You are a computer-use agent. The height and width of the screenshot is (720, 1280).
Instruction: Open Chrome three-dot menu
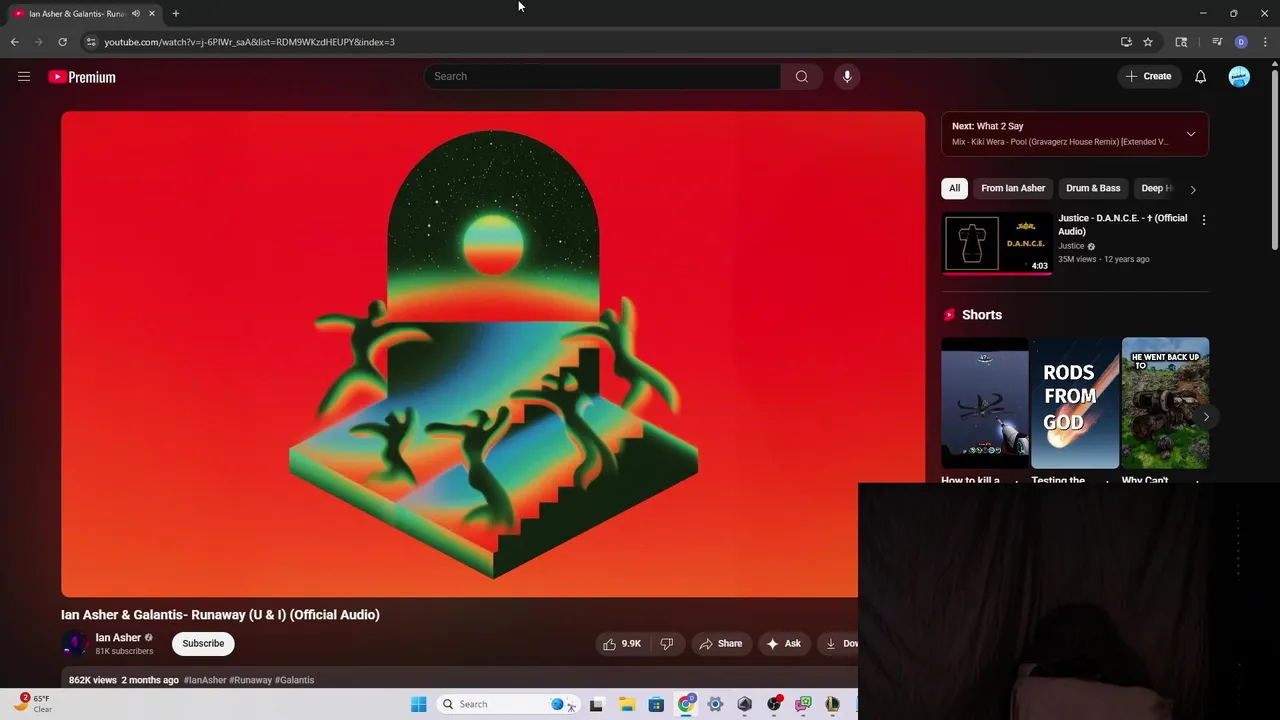click(x=1265, y=42)
